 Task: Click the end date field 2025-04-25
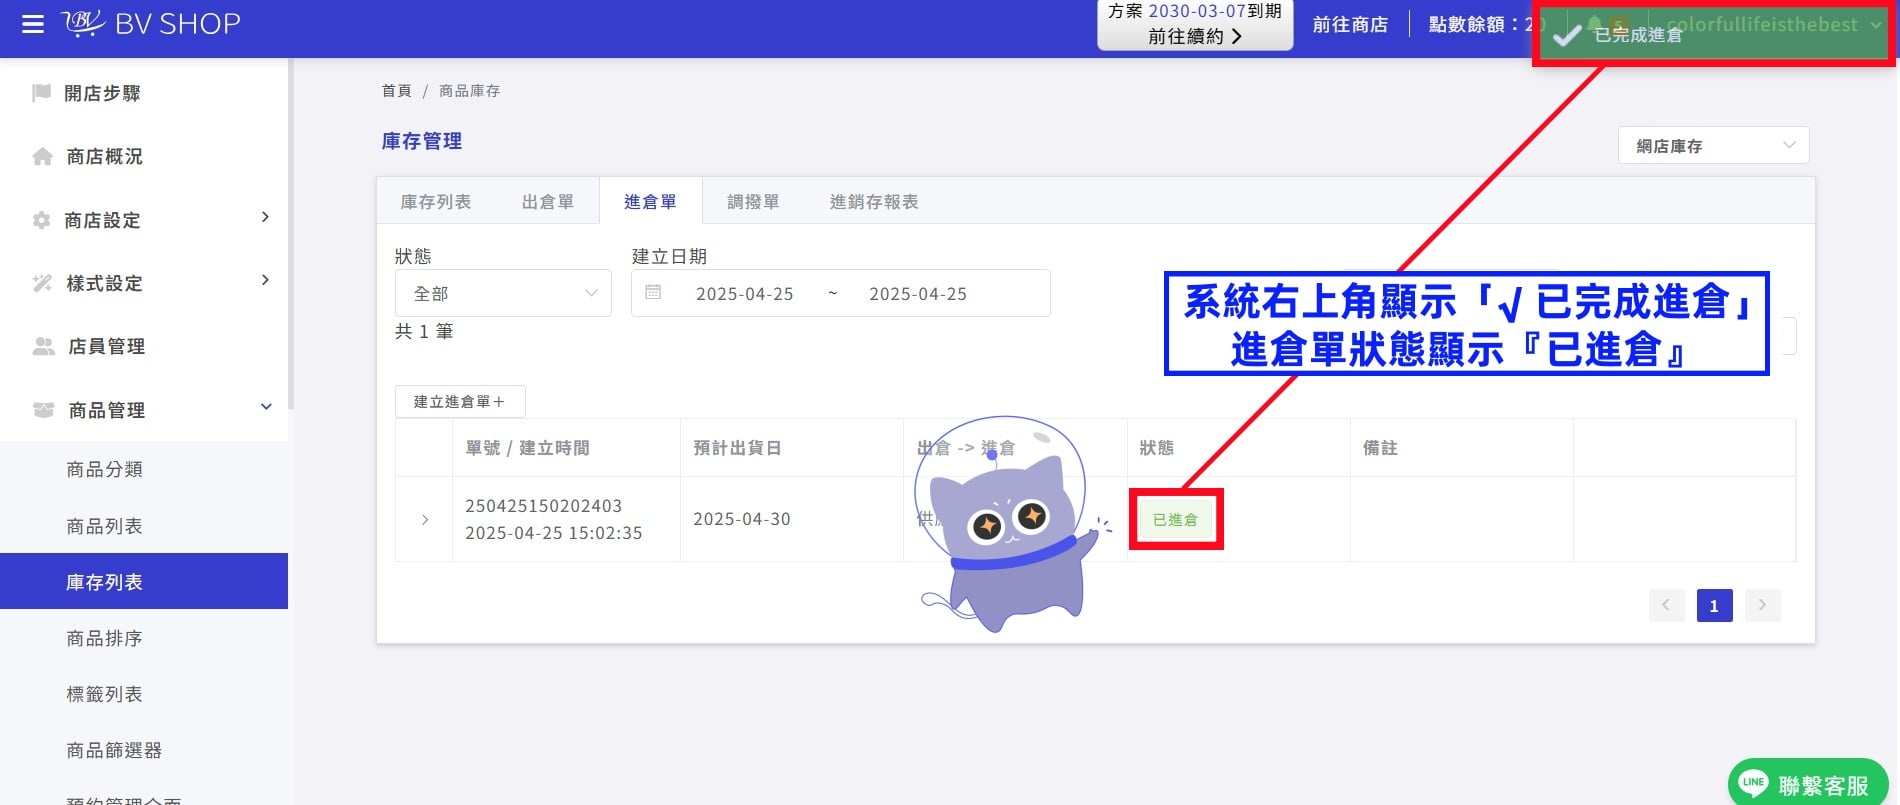point(918,294)
